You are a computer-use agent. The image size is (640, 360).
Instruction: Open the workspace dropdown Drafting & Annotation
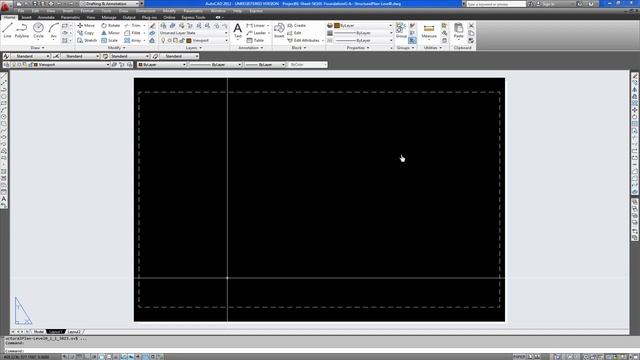pos(110,4)
